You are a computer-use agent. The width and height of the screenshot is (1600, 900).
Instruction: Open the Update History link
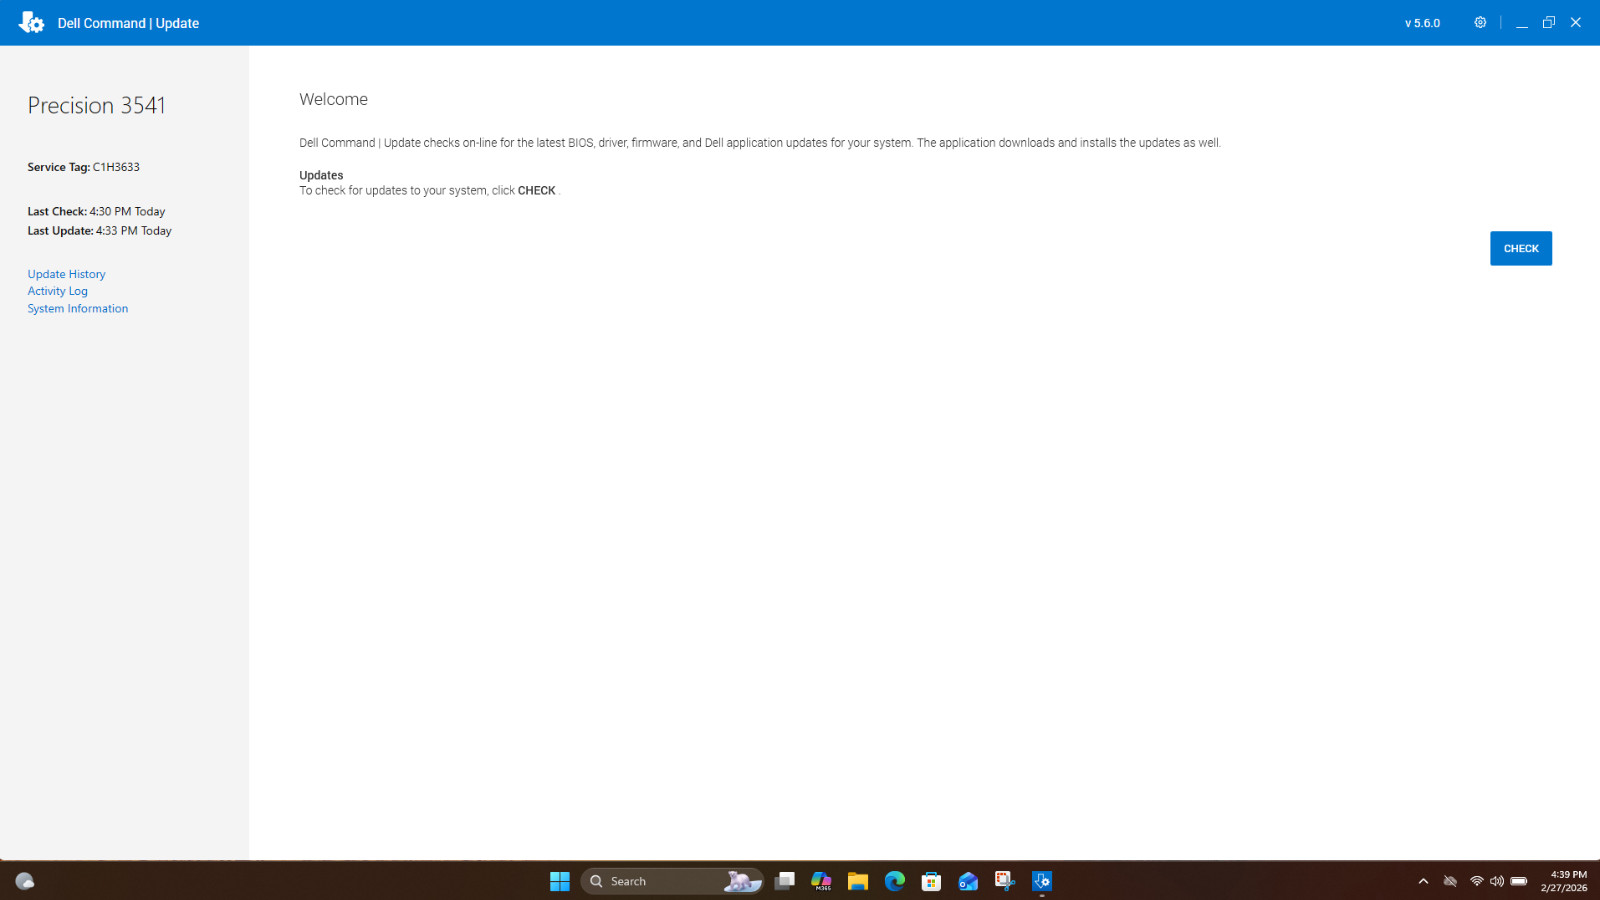tap(66, 274)
